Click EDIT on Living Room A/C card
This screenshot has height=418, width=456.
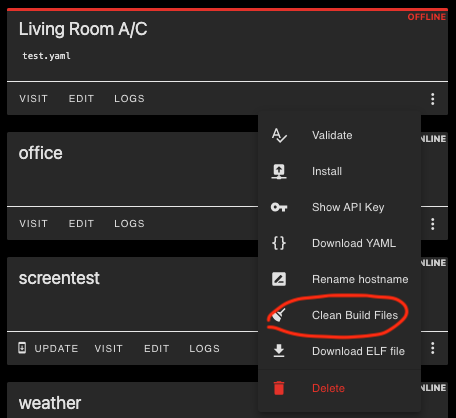(x=81, y=99)
